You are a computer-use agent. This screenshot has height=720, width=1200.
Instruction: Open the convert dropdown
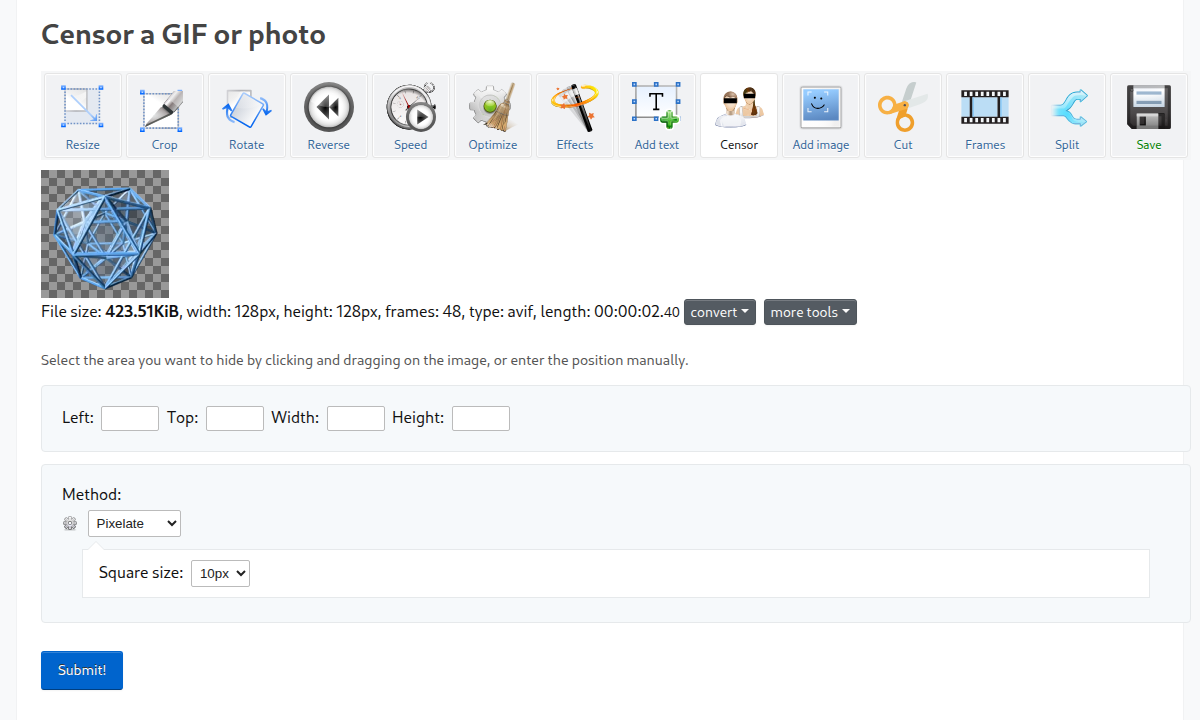pyautogui.click(x=720, y=312)
